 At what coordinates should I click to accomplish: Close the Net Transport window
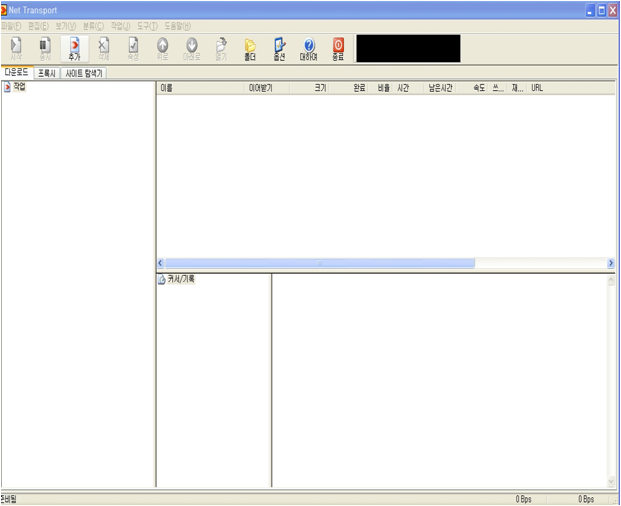coord(613,11)
